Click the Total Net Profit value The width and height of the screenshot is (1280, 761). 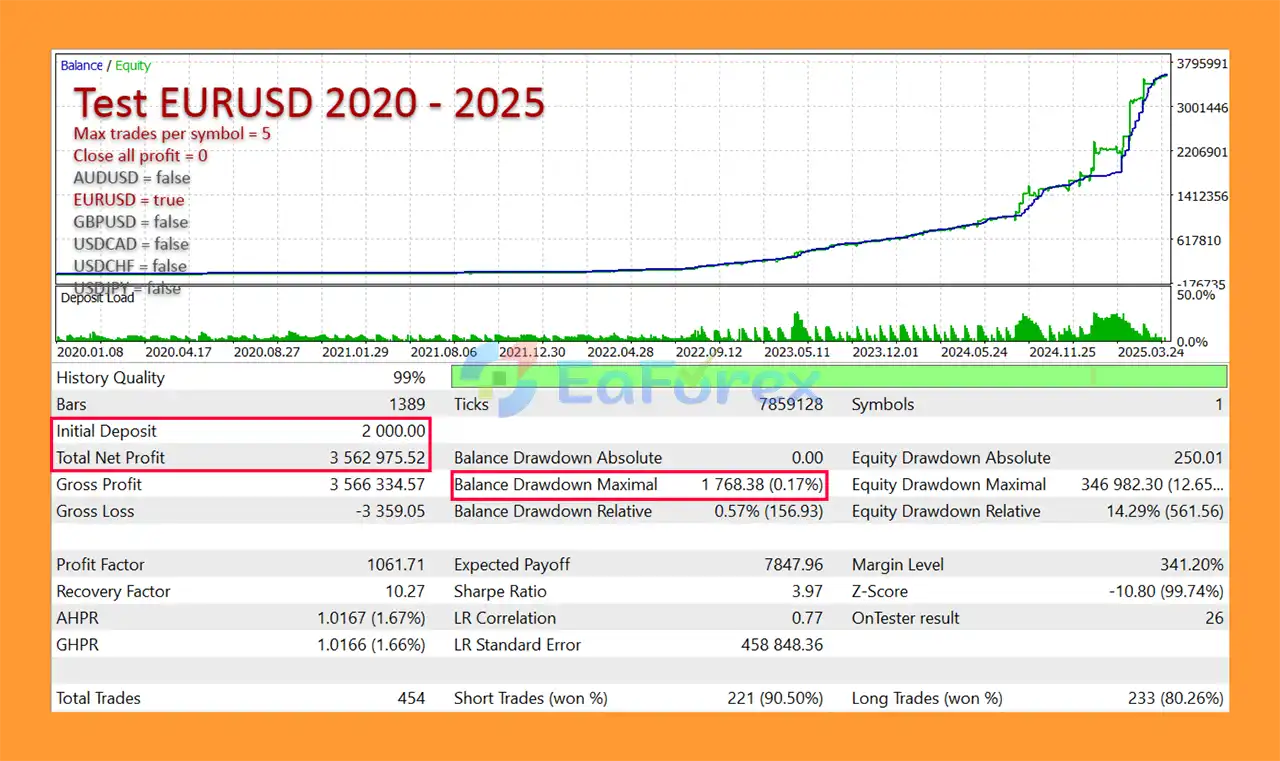tap(377, 458)
